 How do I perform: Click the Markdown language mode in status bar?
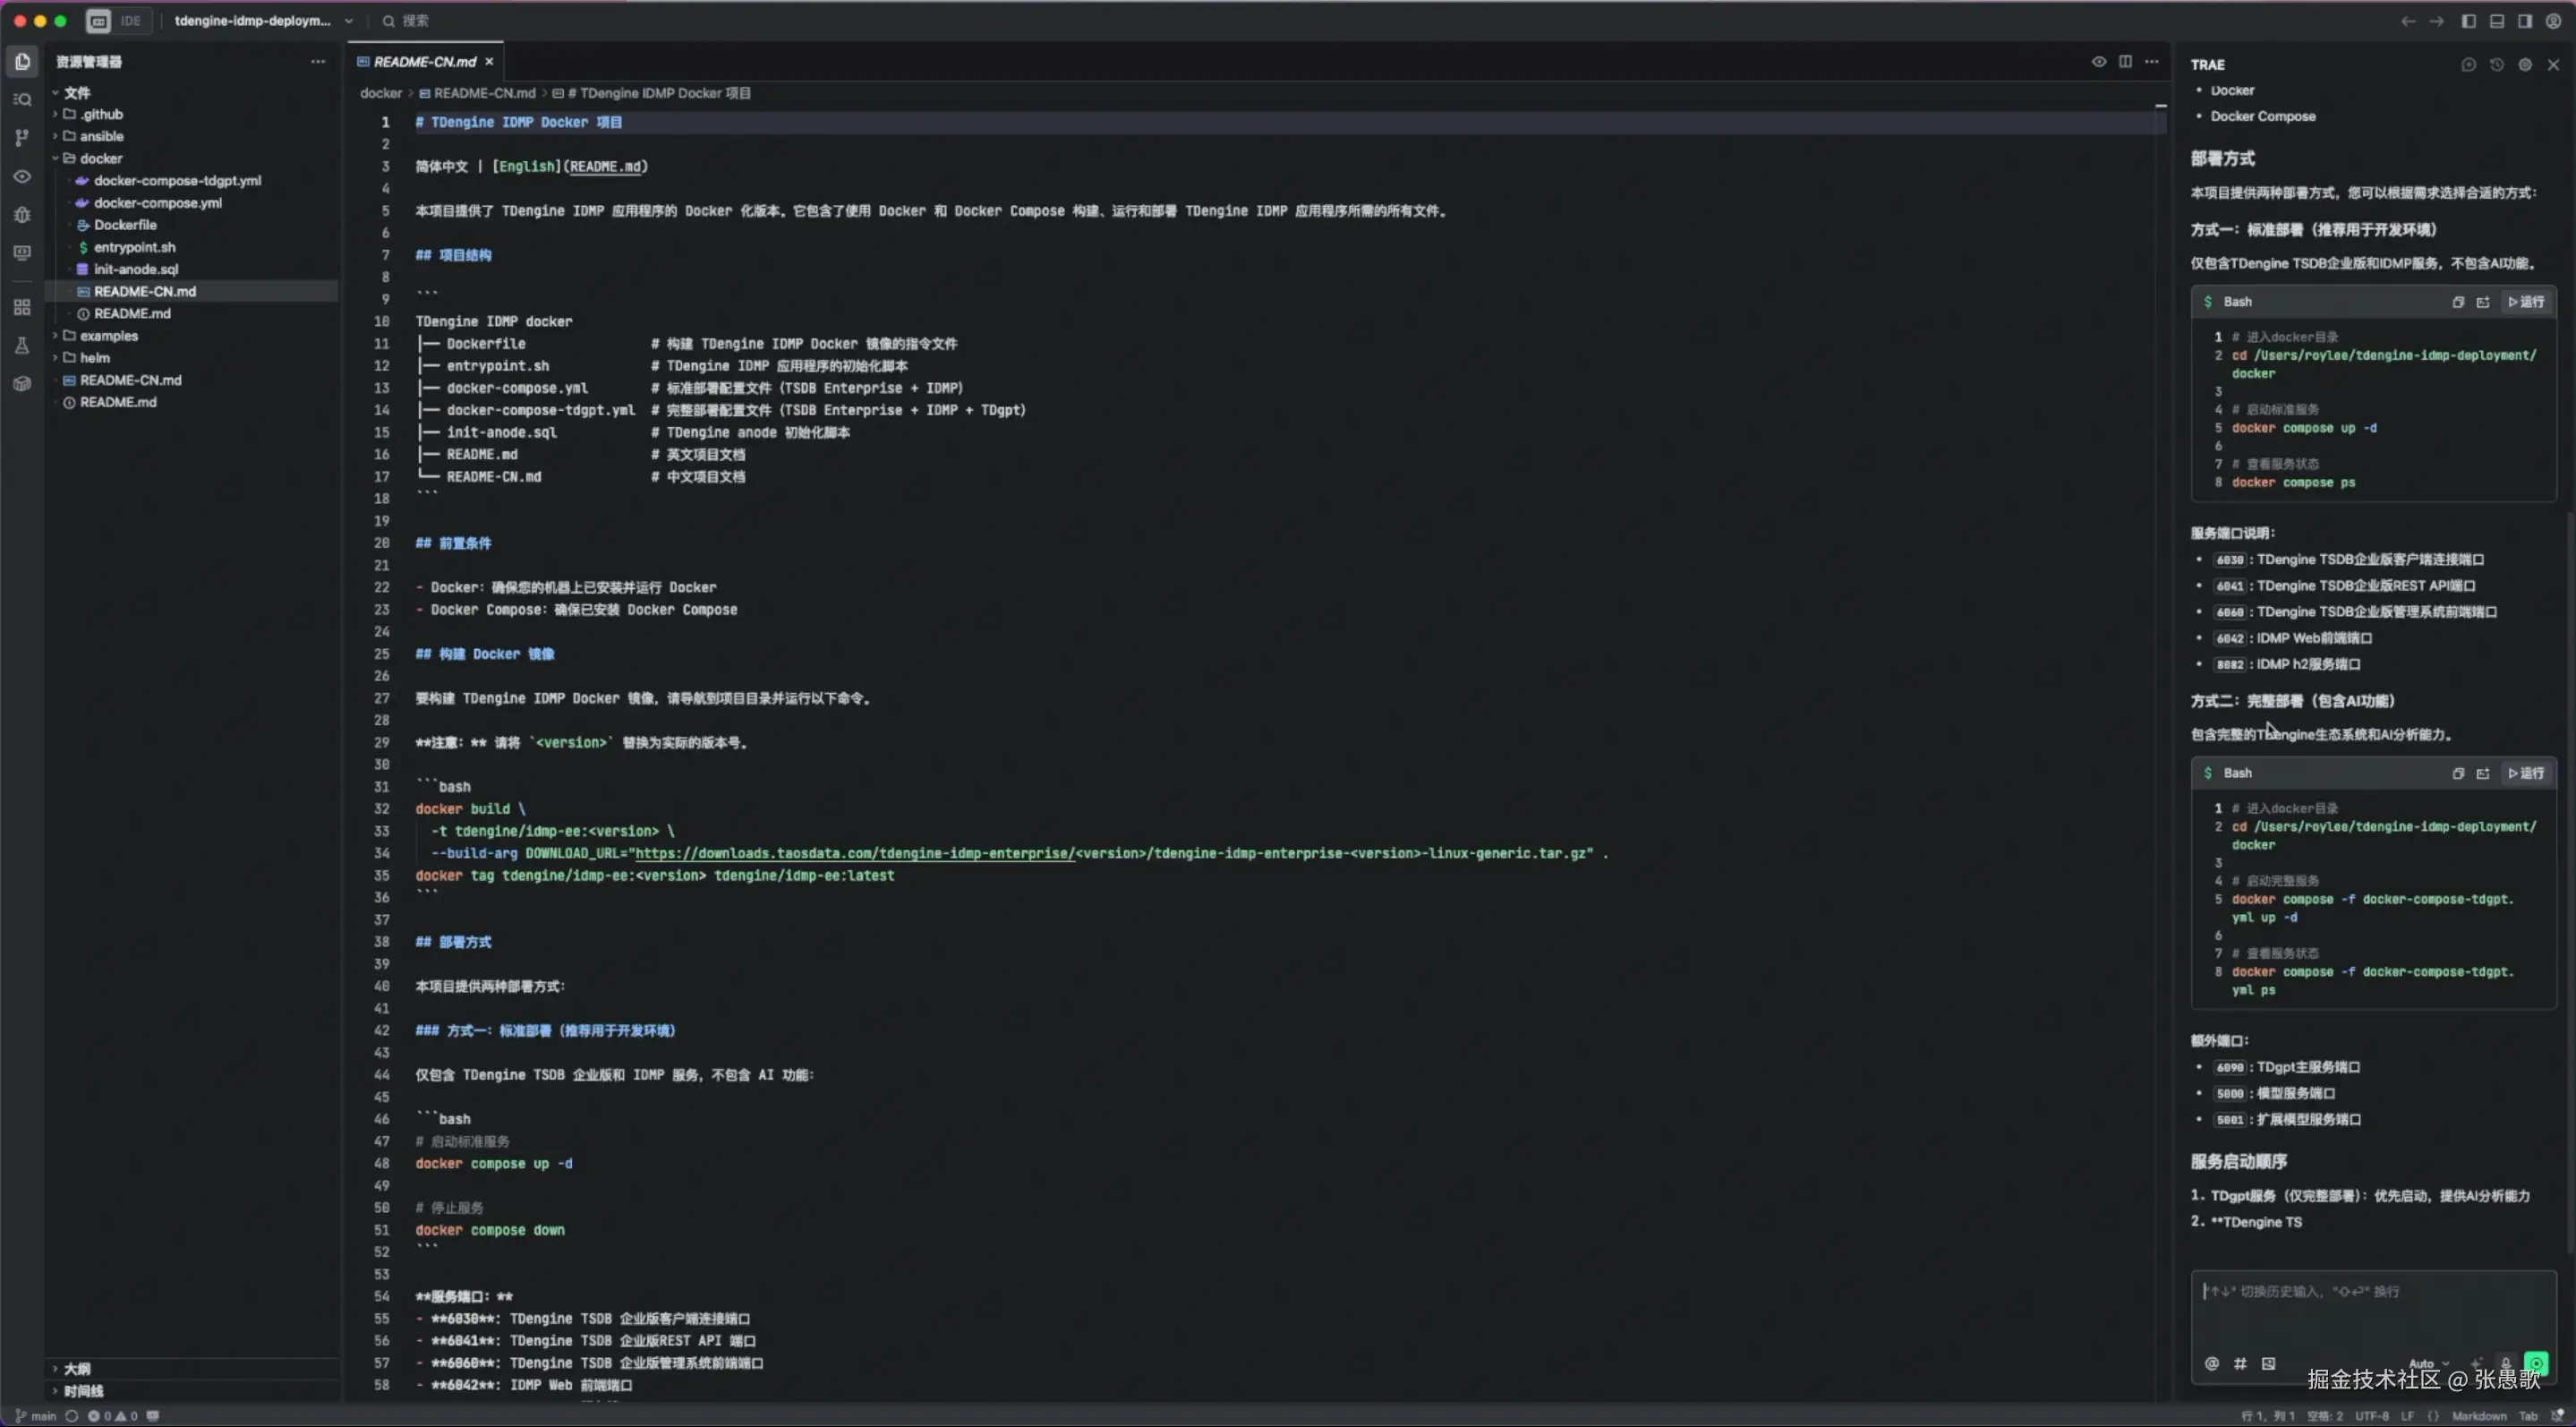tap(2478, 1416)
